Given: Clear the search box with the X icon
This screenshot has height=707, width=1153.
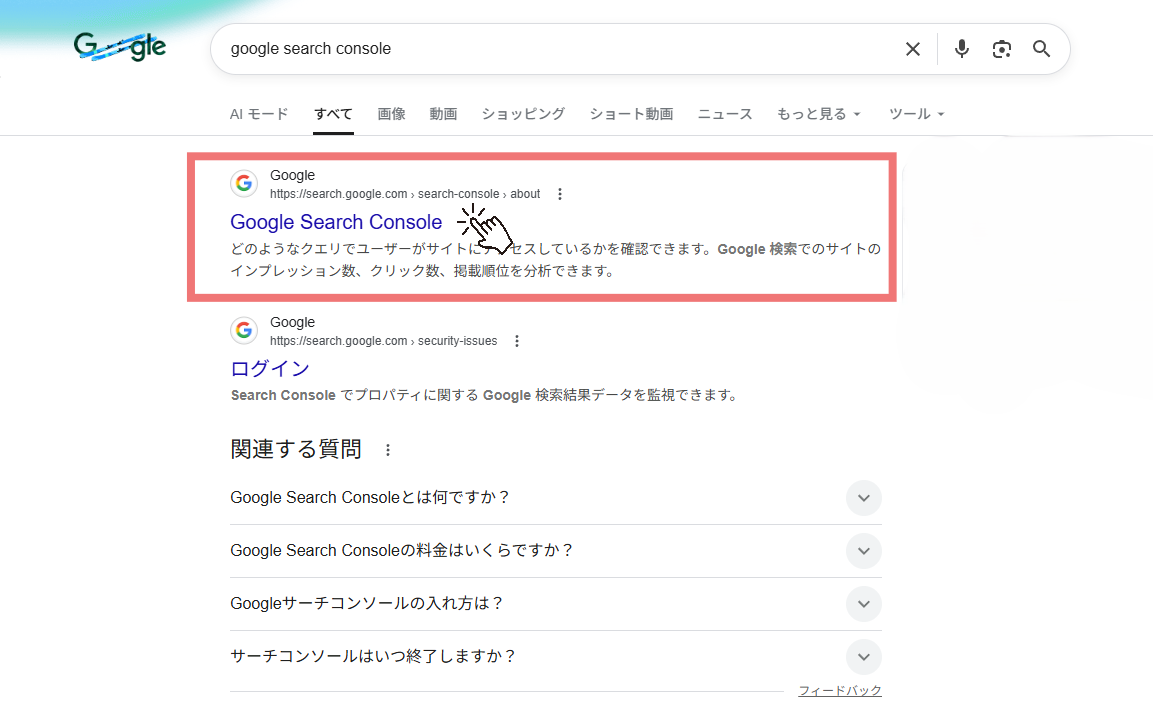Looking at the screenshot, I should [912, 48].
